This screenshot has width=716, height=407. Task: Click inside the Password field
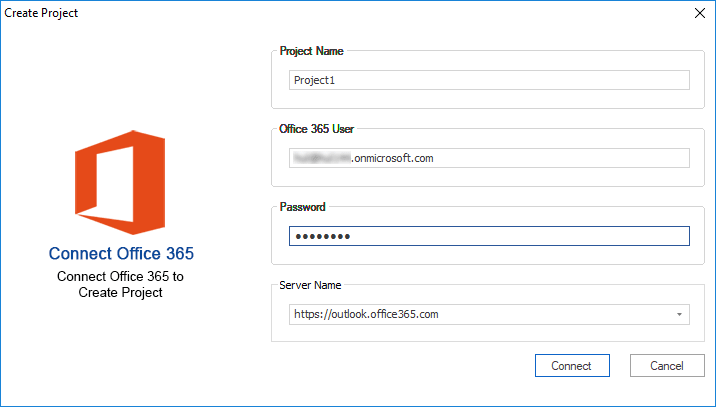pyautogui.click(x=489, y=236)
